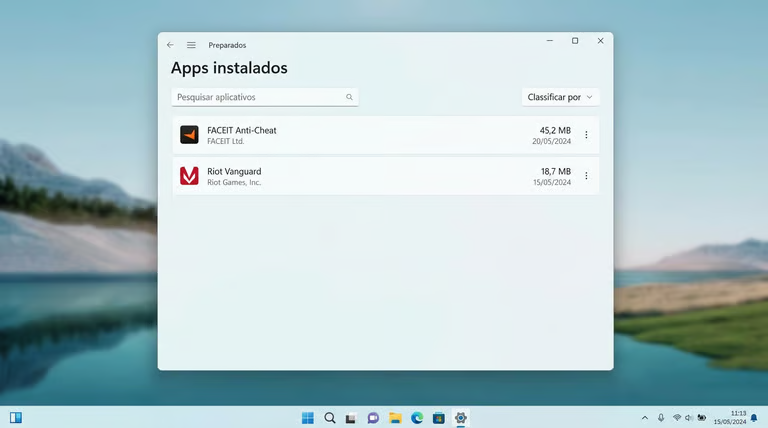Image resolution: width=768 pixels, height=428 pixels.
Task: Click the volume speaker tray icon
Action: pos(689,418)
